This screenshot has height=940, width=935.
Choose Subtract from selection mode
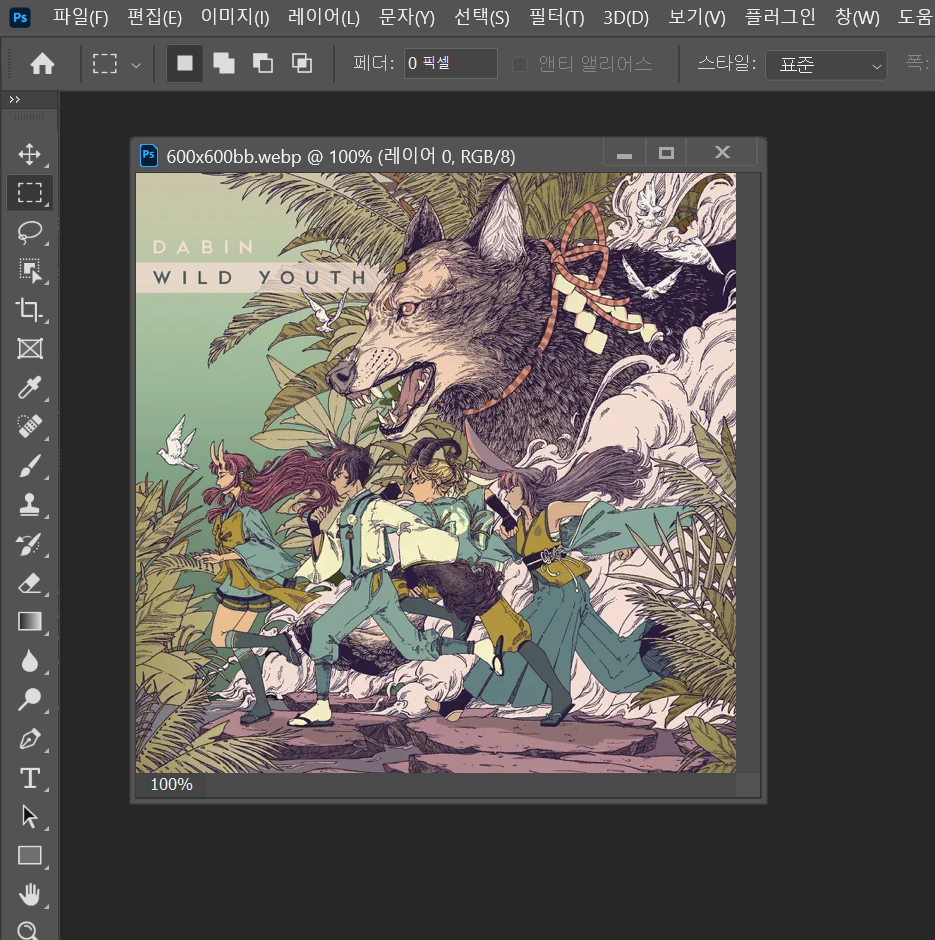click(263, 63)
